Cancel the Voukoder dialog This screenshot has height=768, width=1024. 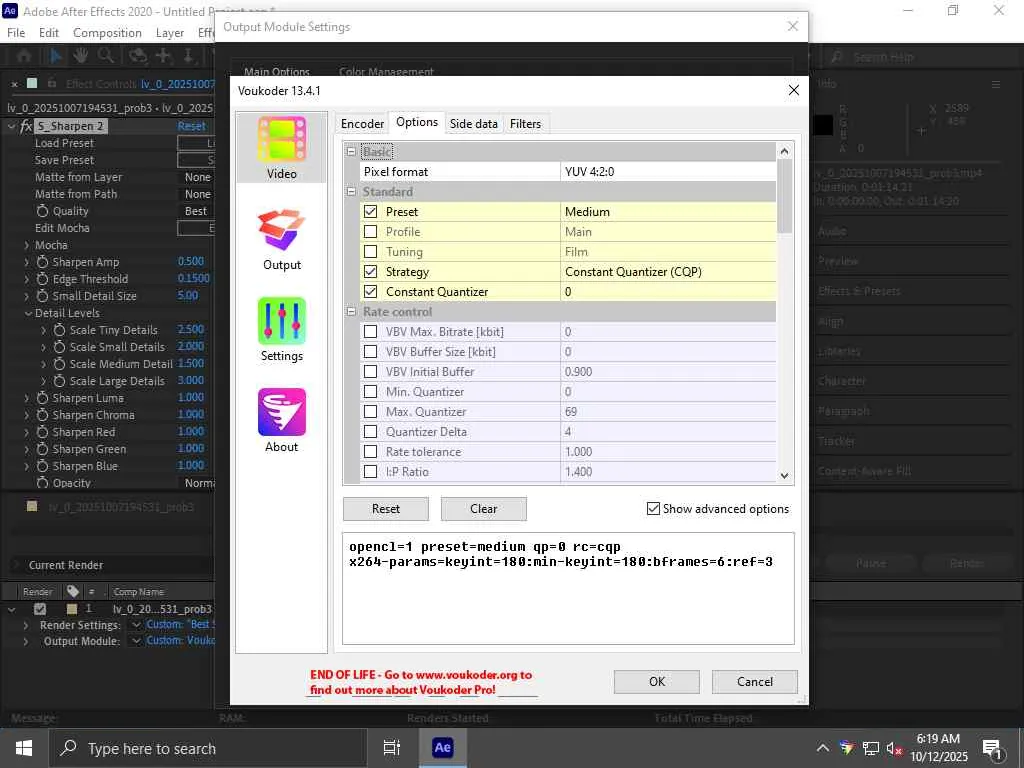755,681
